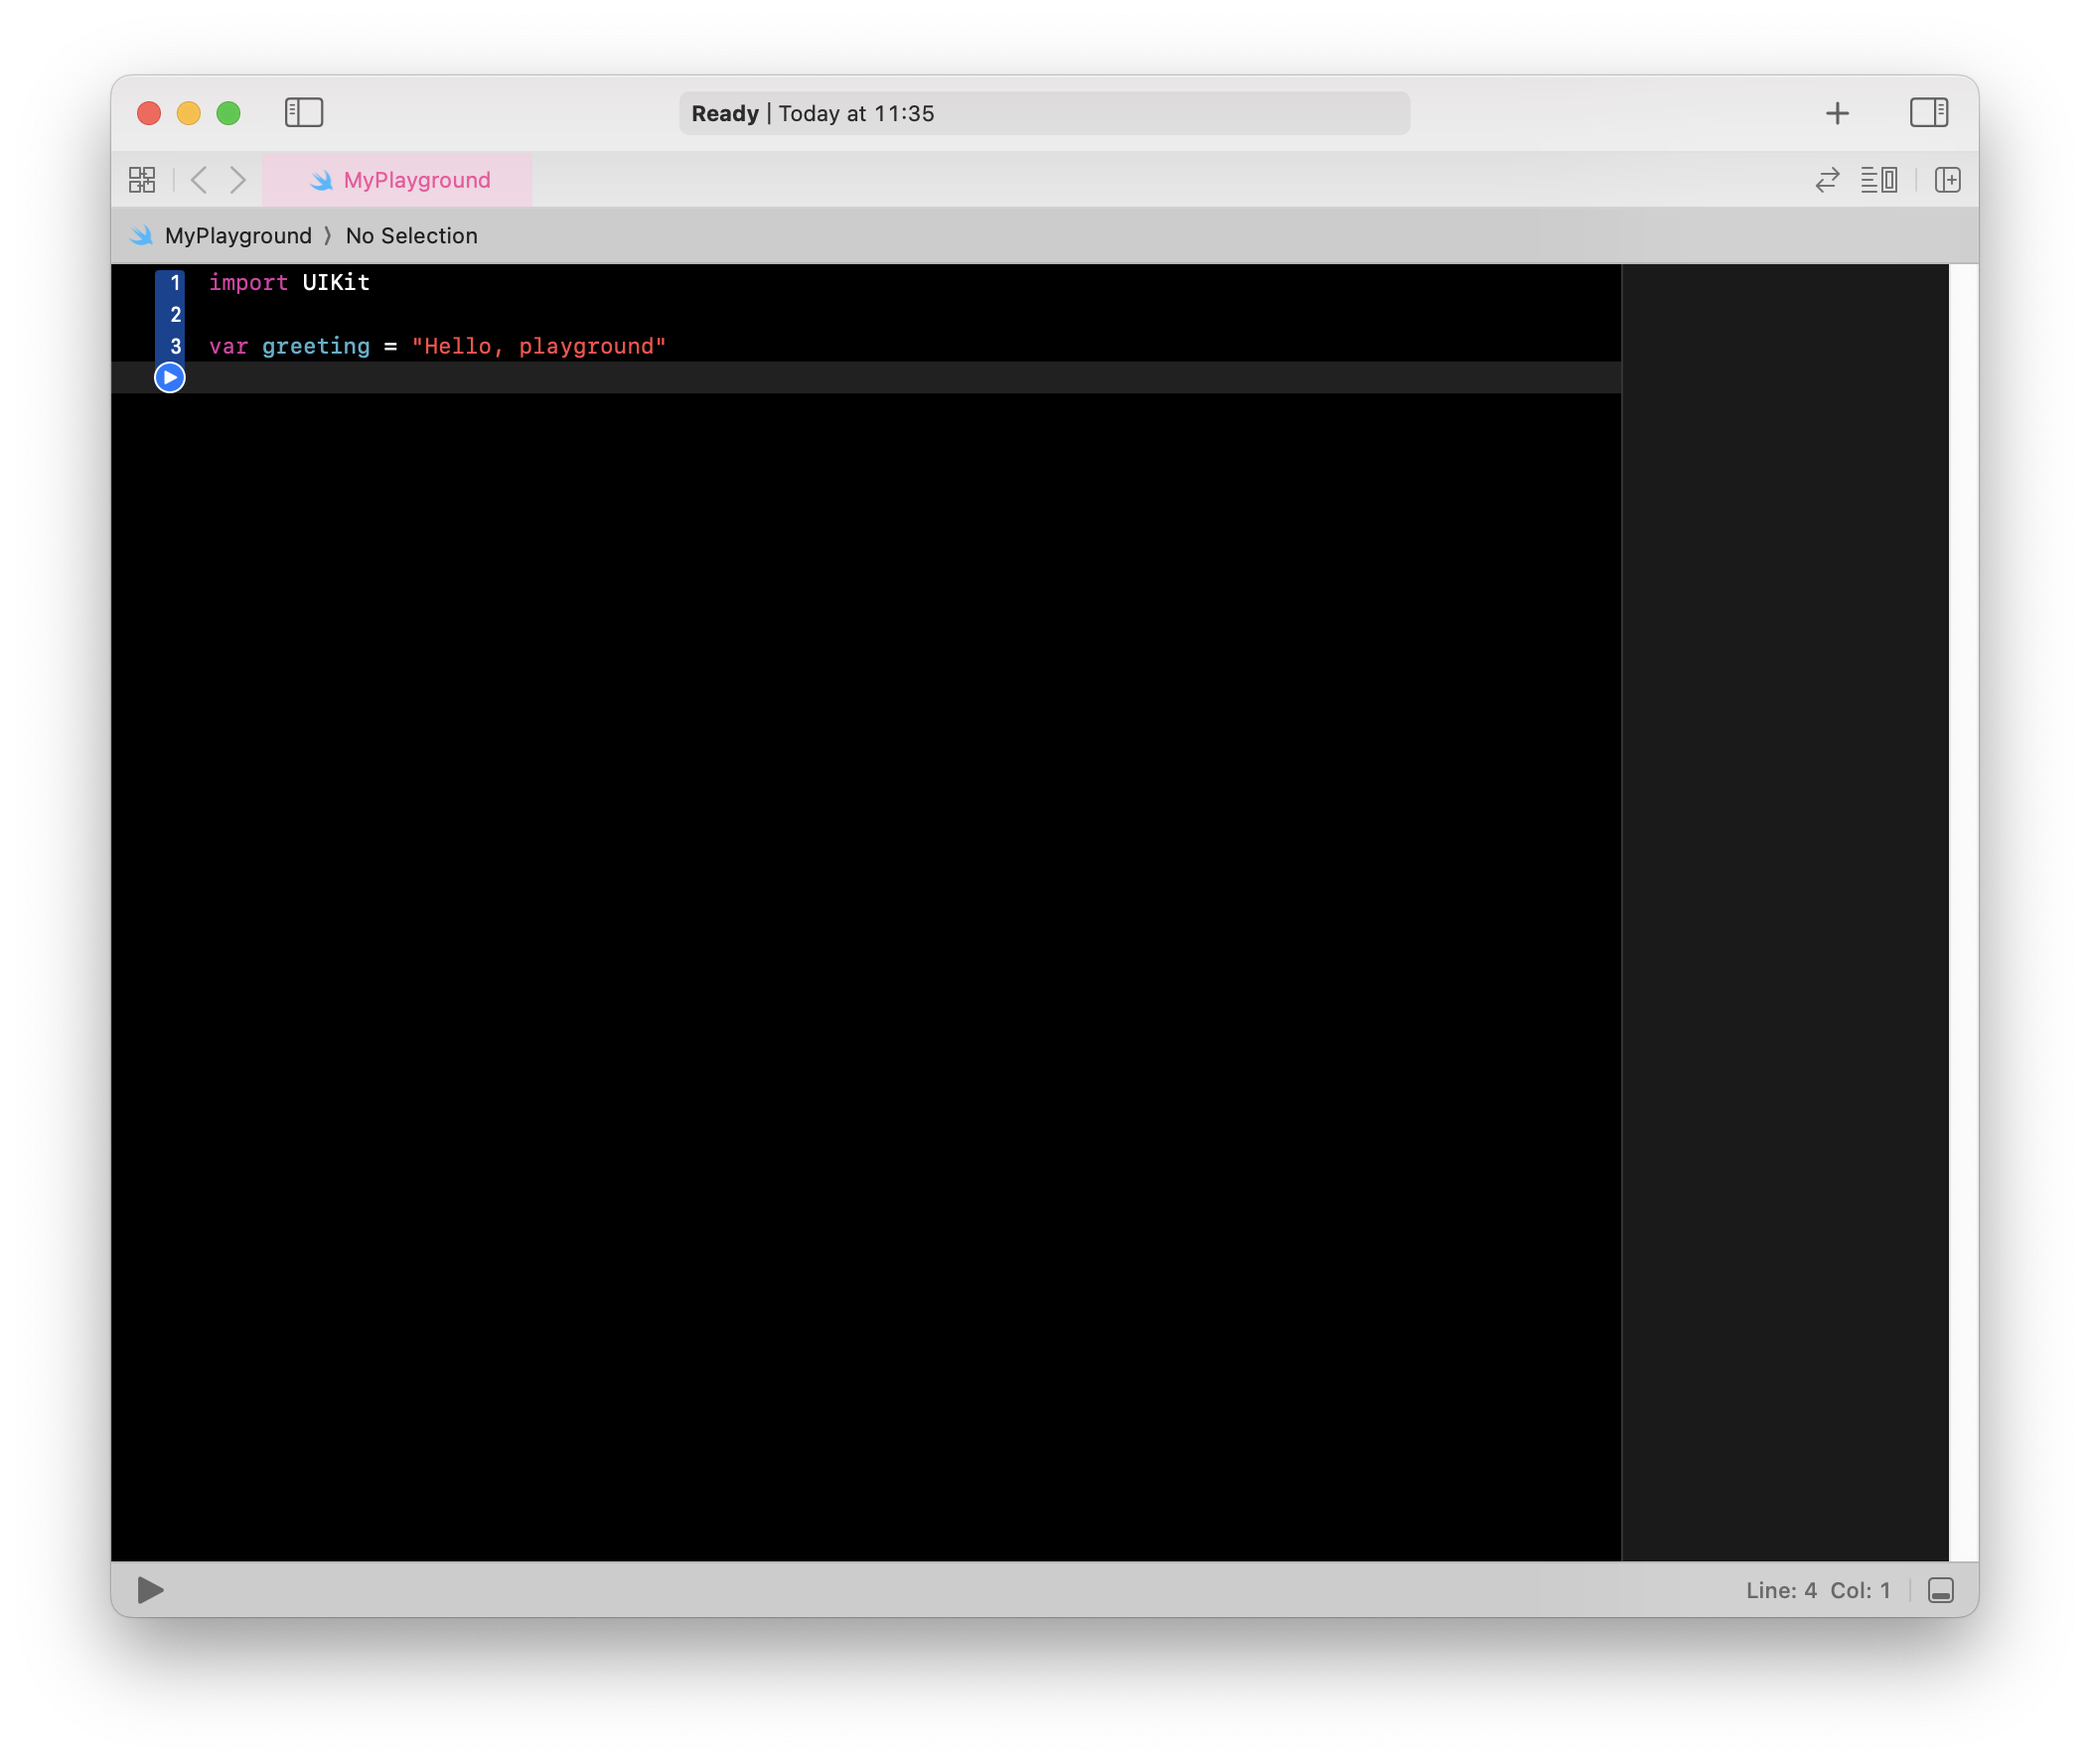Image resolution: width=2090 pixels, height=1764 pixels.
Task: Click the plus Library button
Action: pyautogui.click(x=1837, y=113)
